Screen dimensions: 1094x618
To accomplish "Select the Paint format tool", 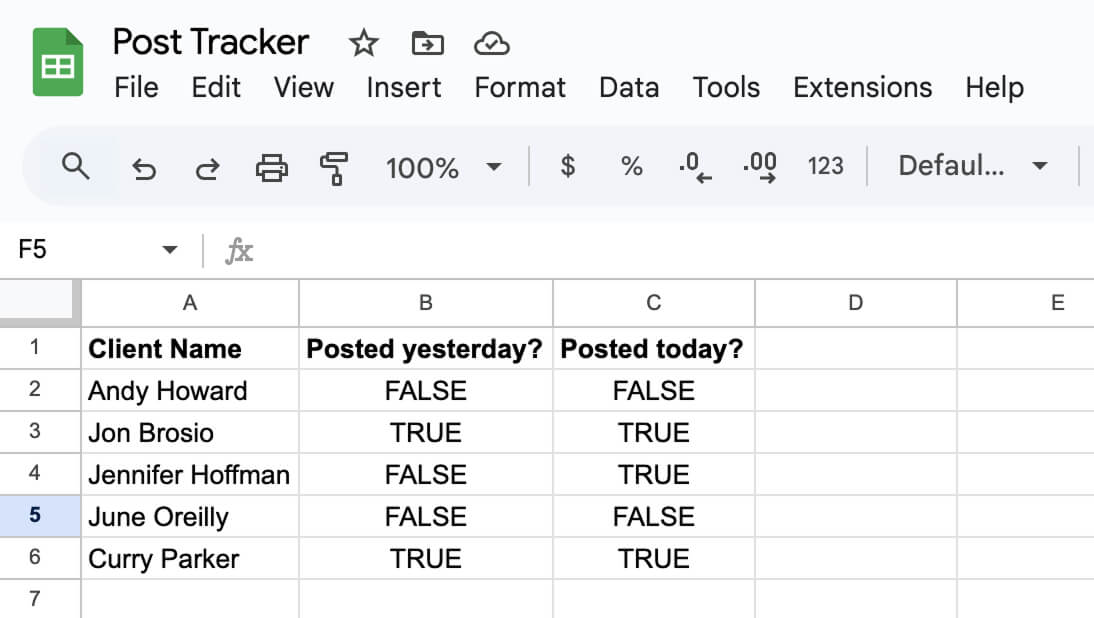I will (x=333, y=167).
